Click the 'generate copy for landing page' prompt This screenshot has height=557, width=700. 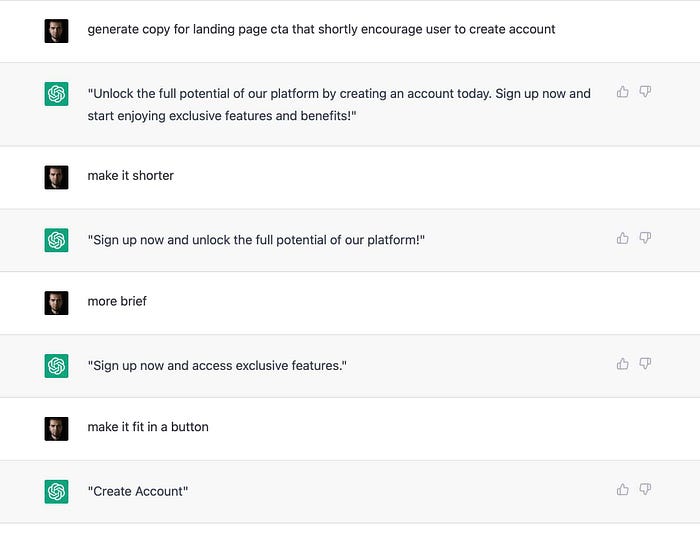[x=321, y=29]
